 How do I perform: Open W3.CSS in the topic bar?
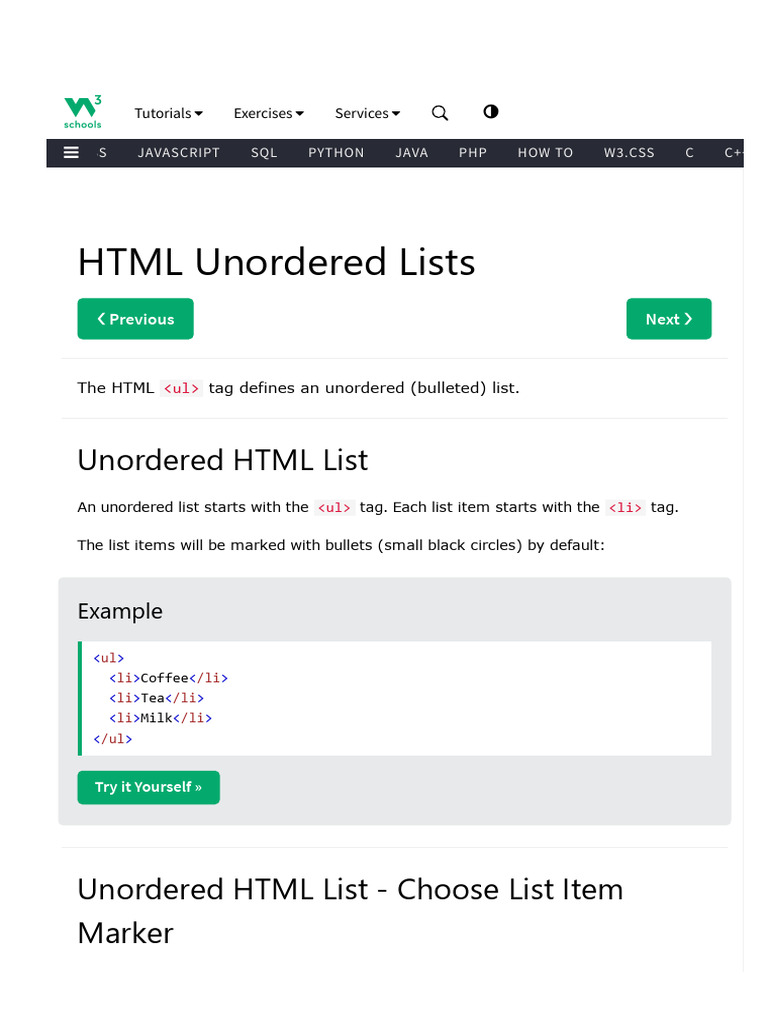click(x=629, y=153)
